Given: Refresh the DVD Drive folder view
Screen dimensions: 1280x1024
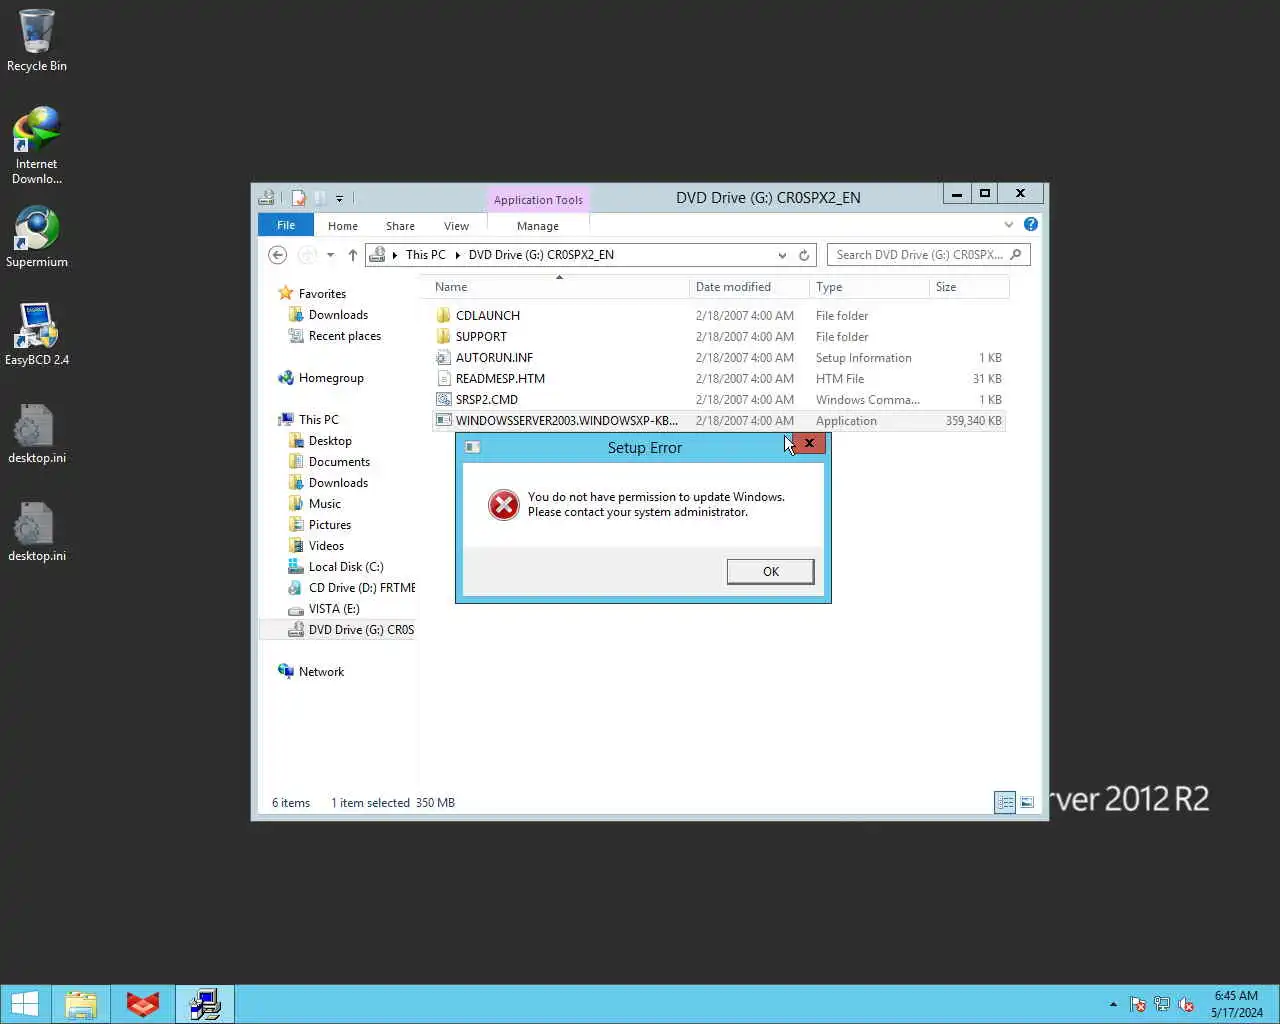Looking at the screenshot, I should (803, 255).
